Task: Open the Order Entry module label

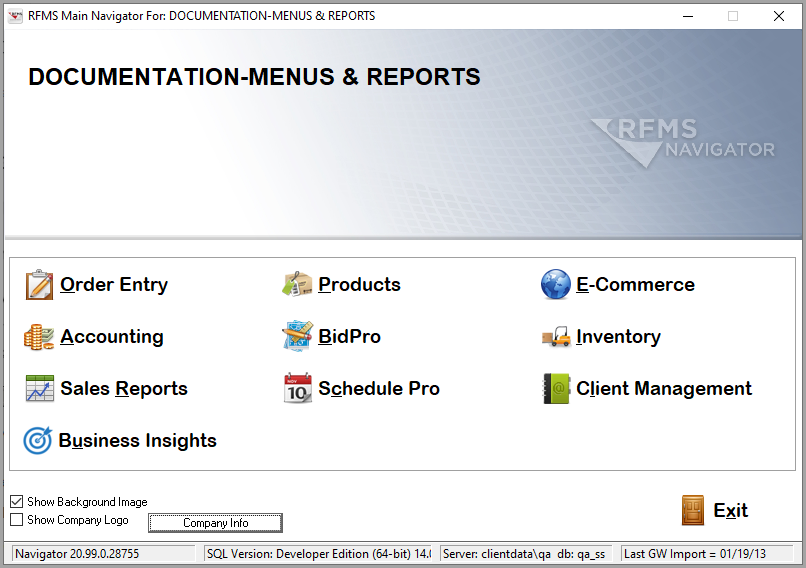Action: [114, 285]
